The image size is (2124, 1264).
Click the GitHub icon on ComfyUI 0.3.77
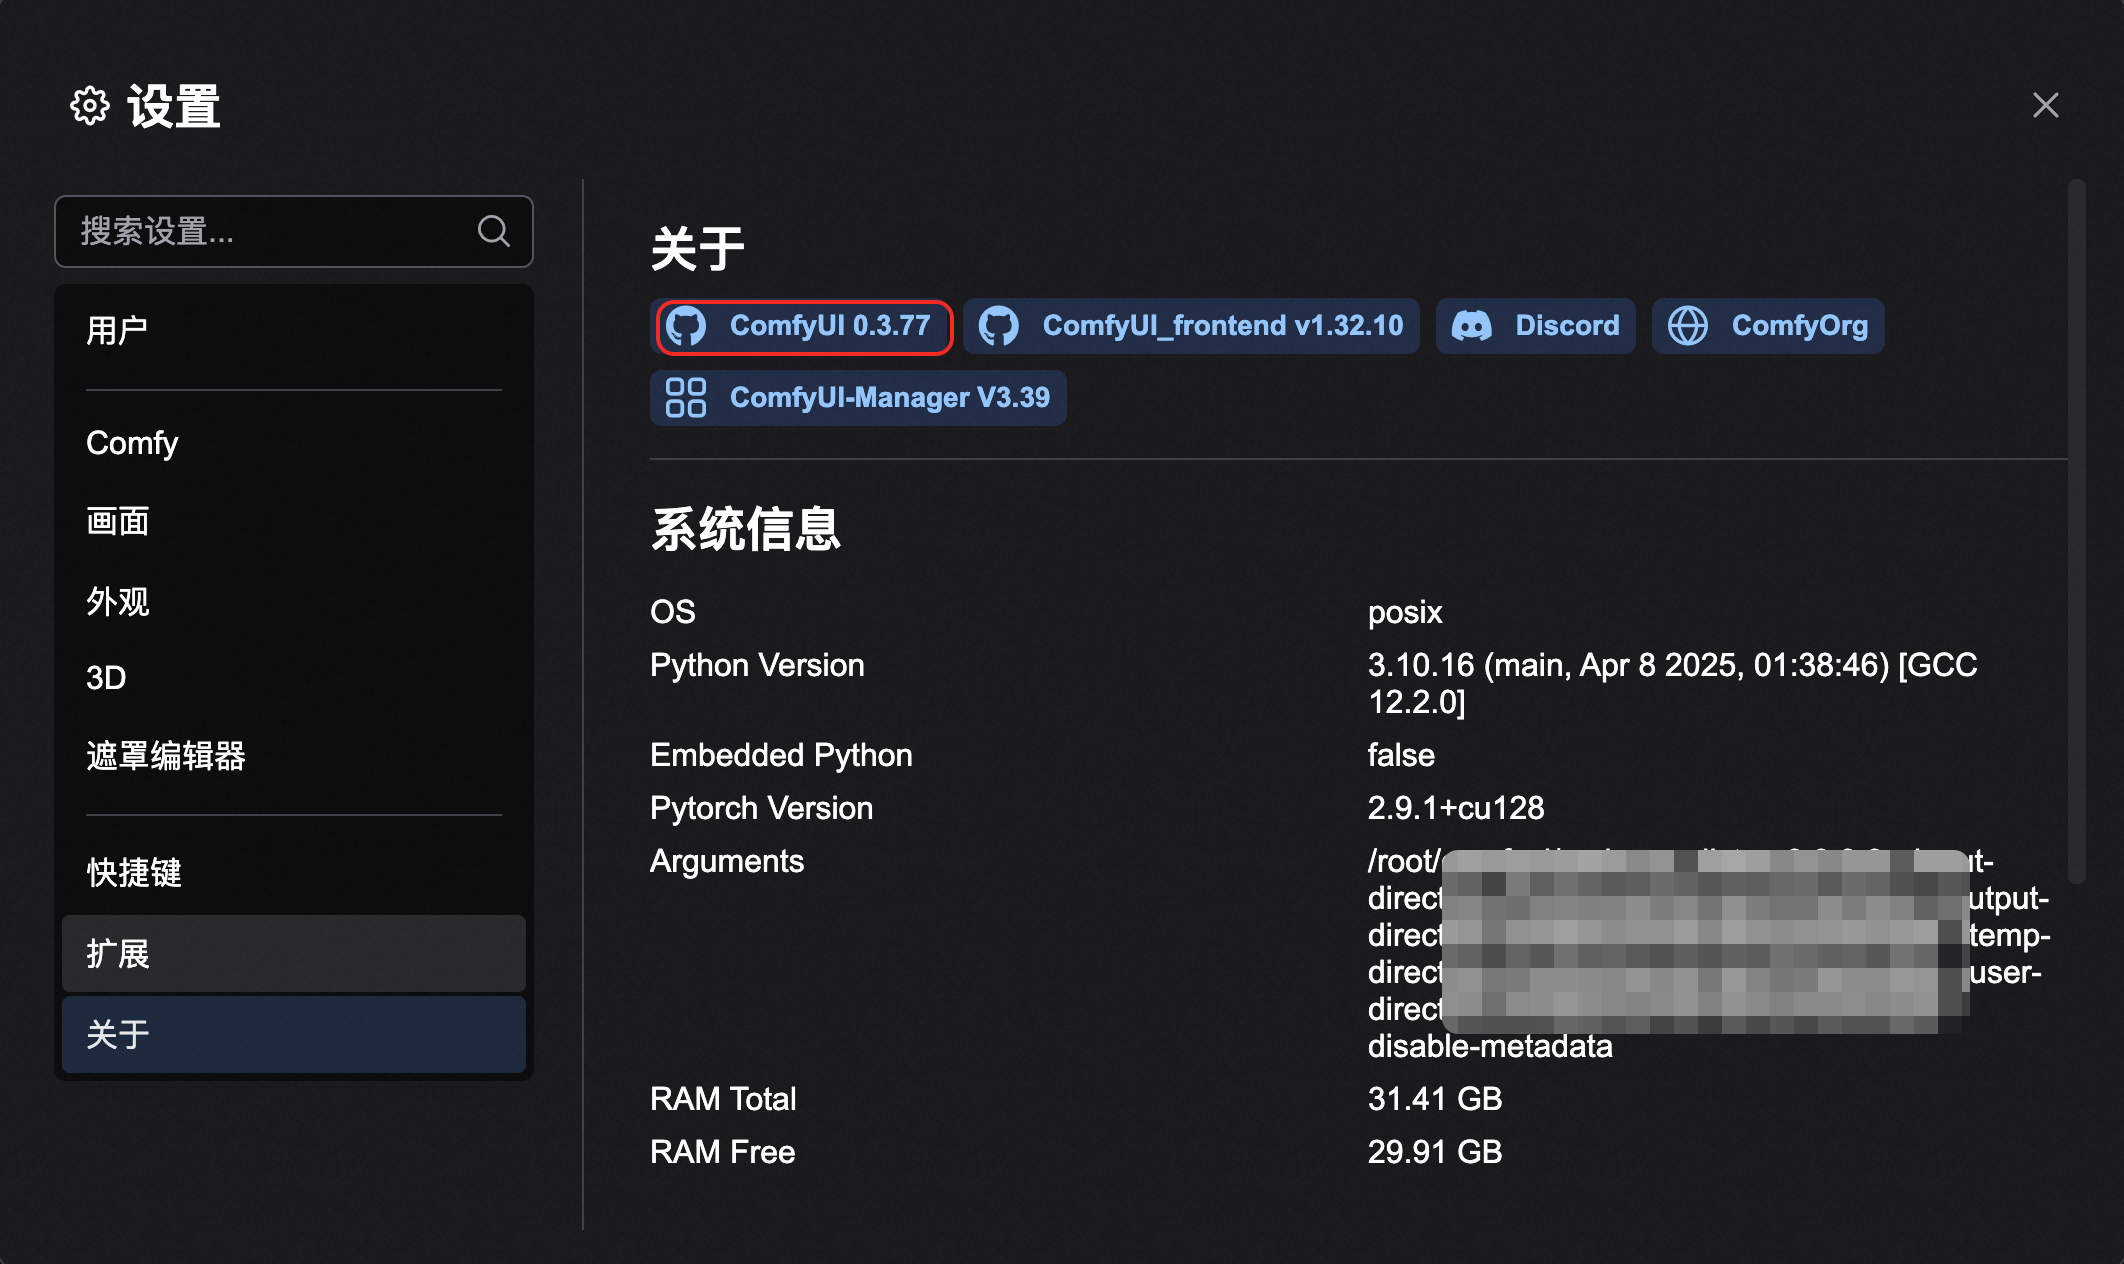click(x=686, y=326)
